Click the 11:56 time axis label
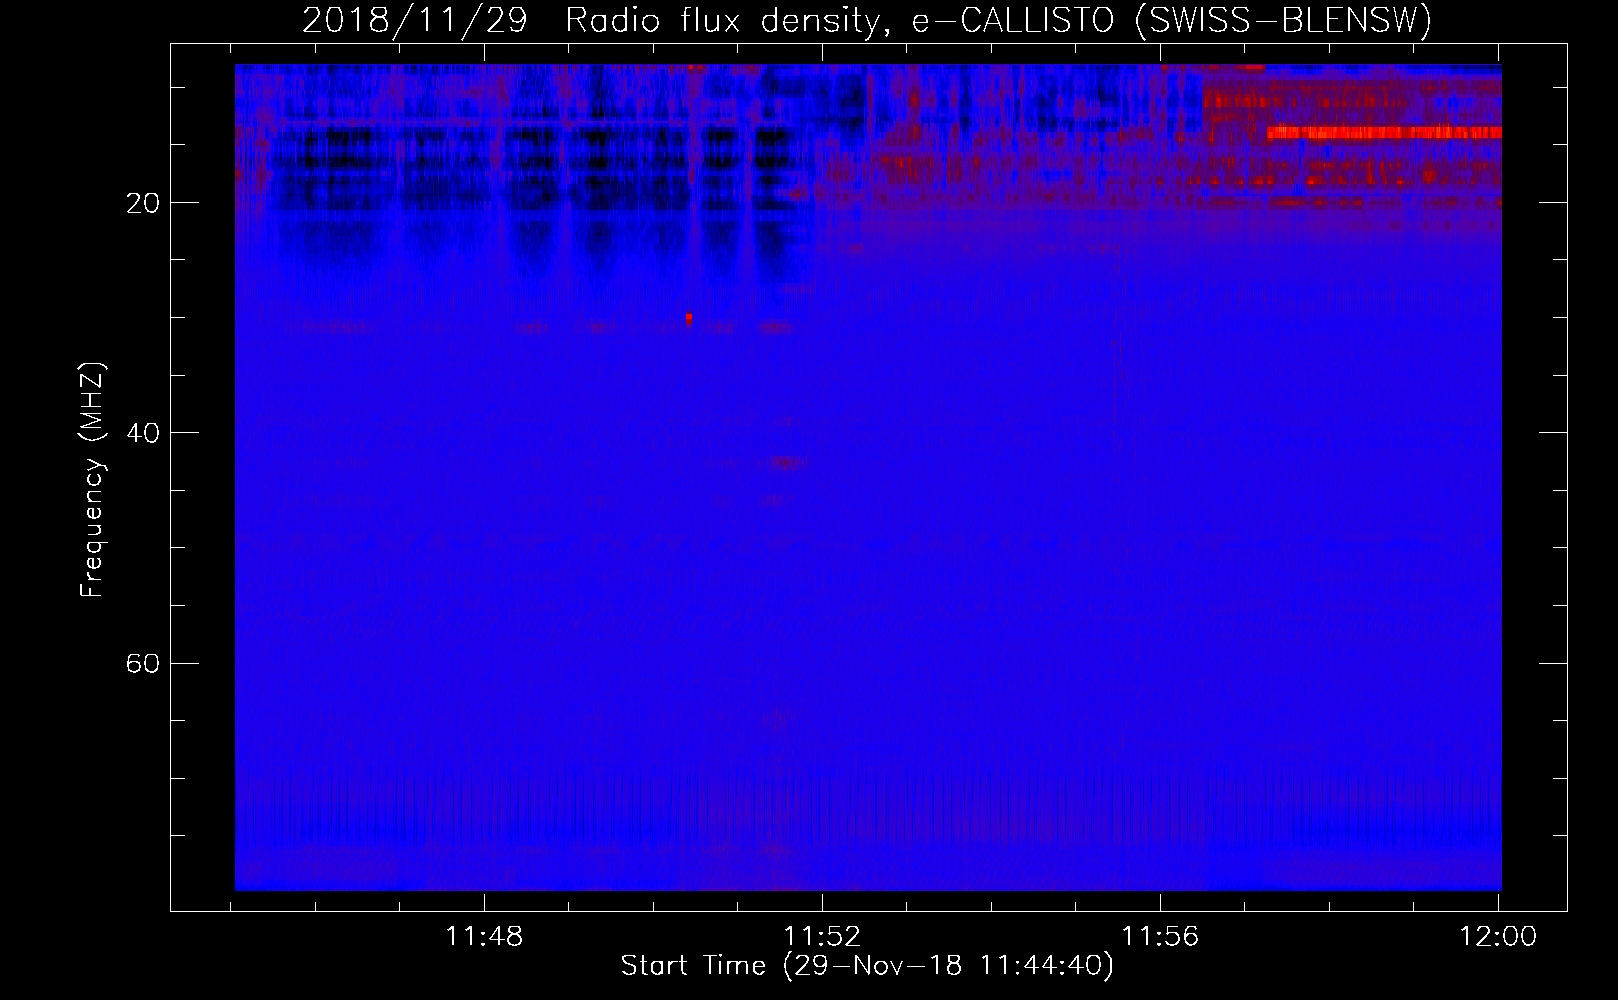Viewport: 1618px width, 1000px height. [x=1160, y=937]
